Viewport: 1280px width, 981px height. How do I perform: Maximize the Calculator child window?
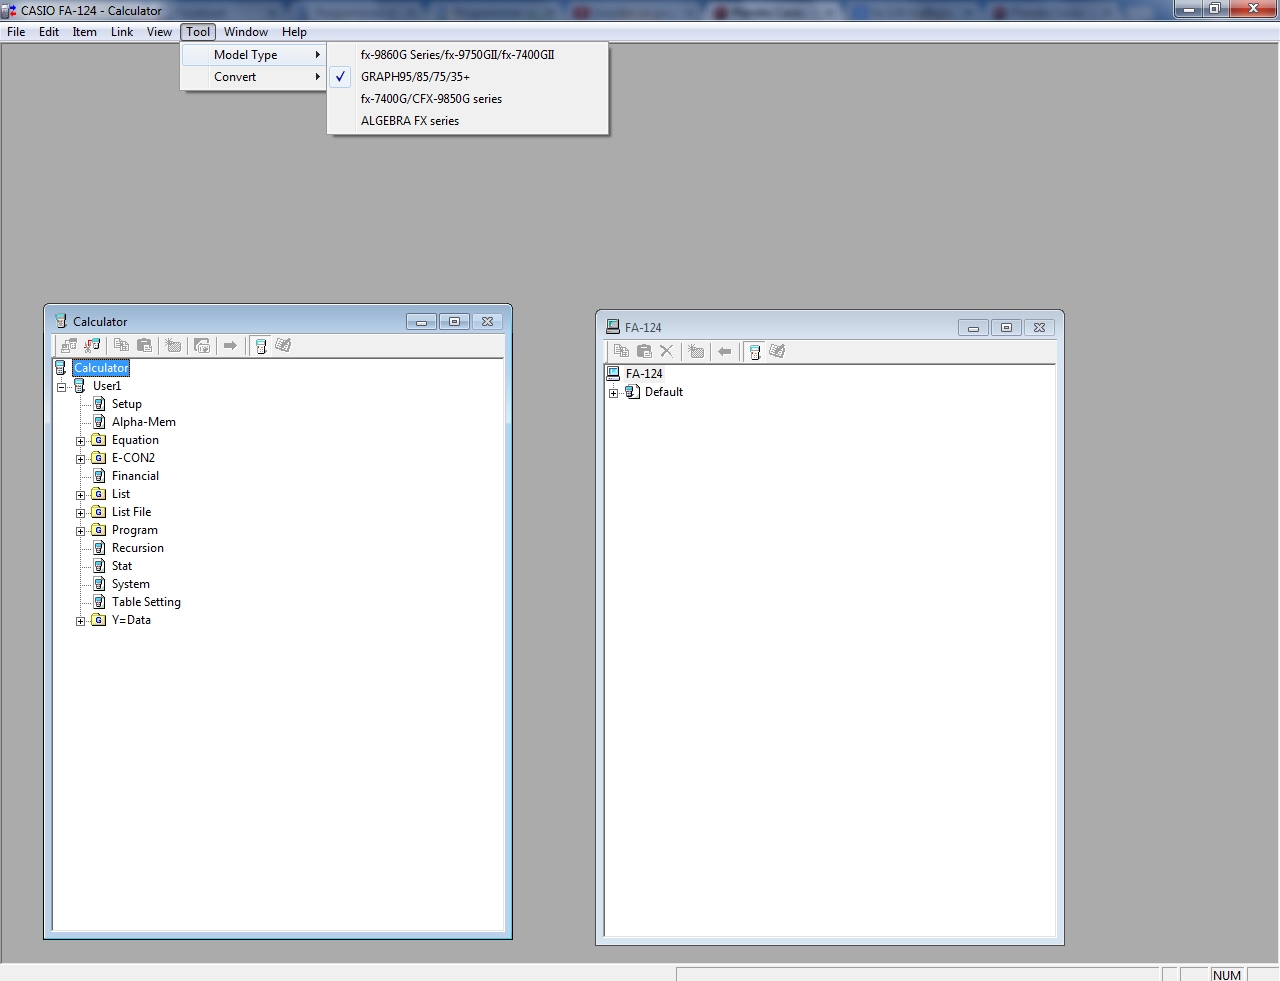click(454, 321)
